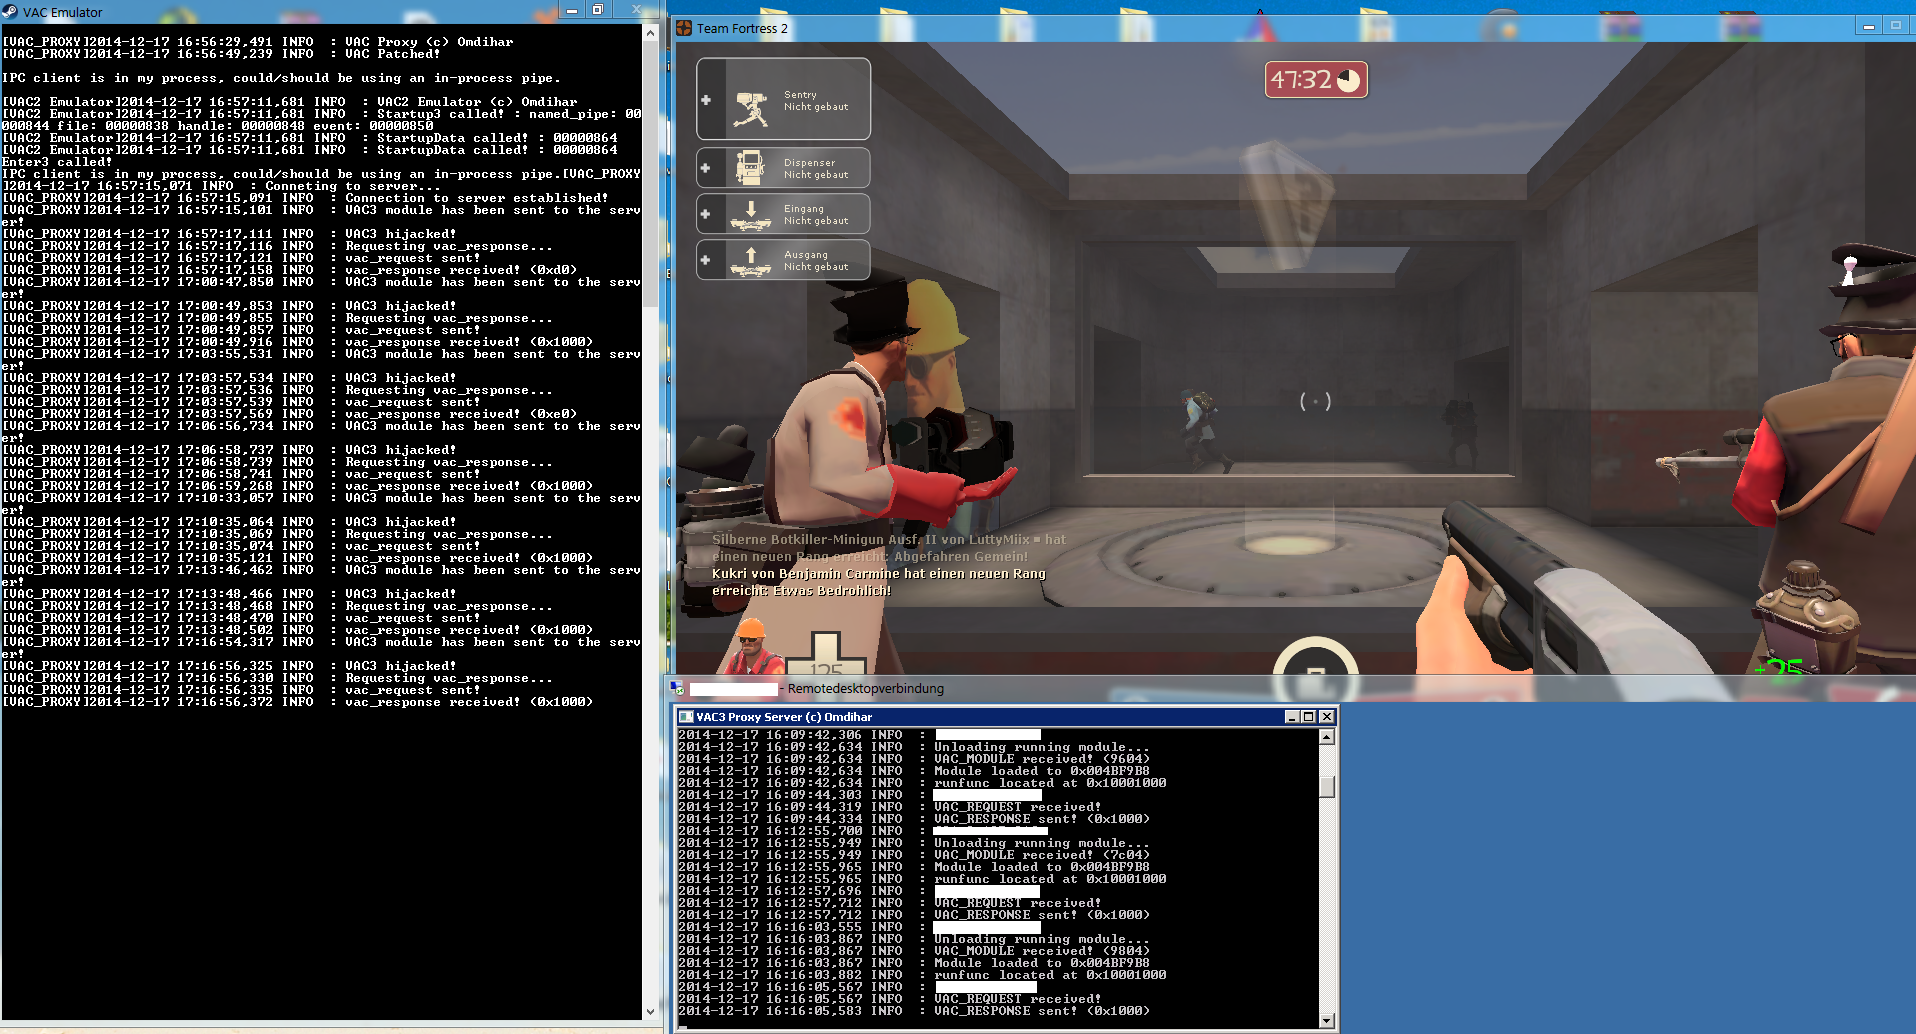This screenshot has width=1916, height=1034.
Task: Minimize the VAC3 Proxy Server window
Action: (x=1291, y=717)
